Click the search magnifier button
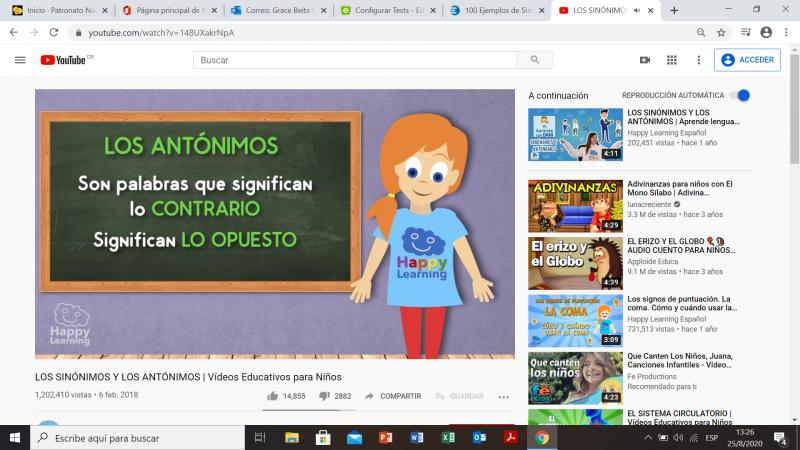 [535, 60]
